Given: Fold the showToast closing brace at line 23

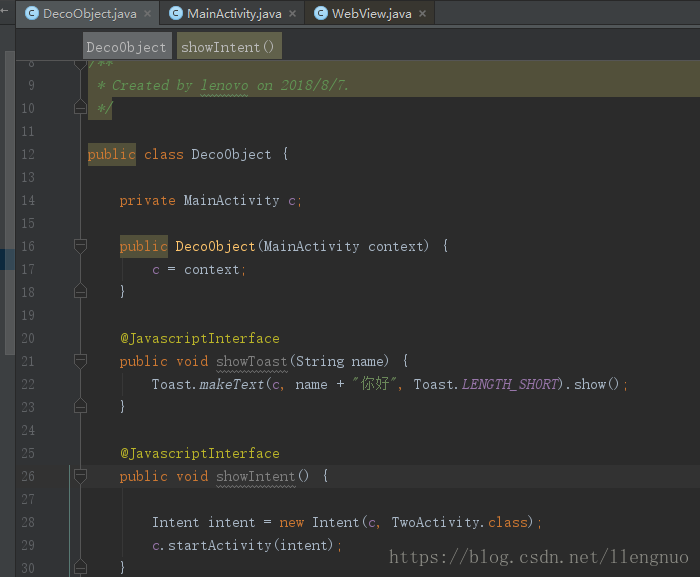Looking at the screenshot, I should [80, 406].
